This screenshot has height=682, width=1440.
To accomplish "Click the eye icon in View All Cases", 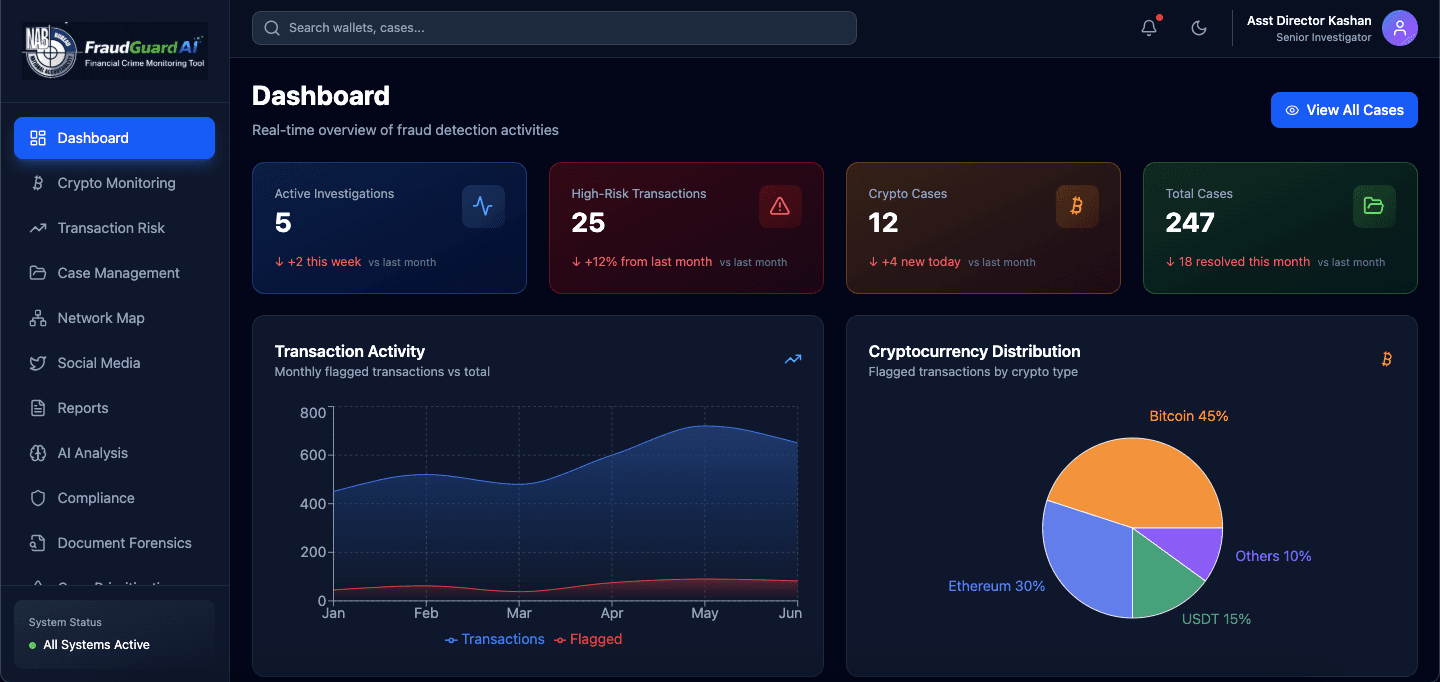I will 1292,110.
